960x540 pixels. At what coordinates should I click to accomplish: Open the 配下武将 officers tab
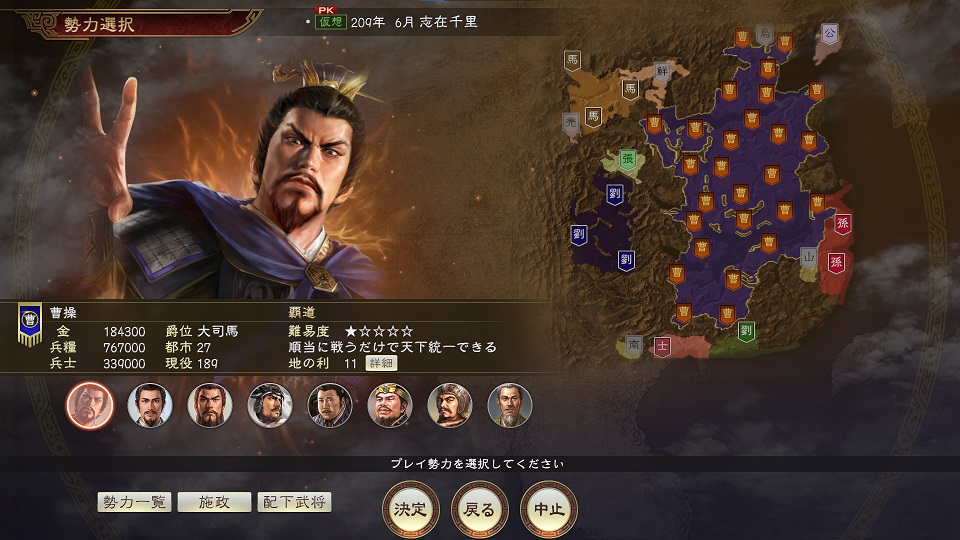coord(294,502)
